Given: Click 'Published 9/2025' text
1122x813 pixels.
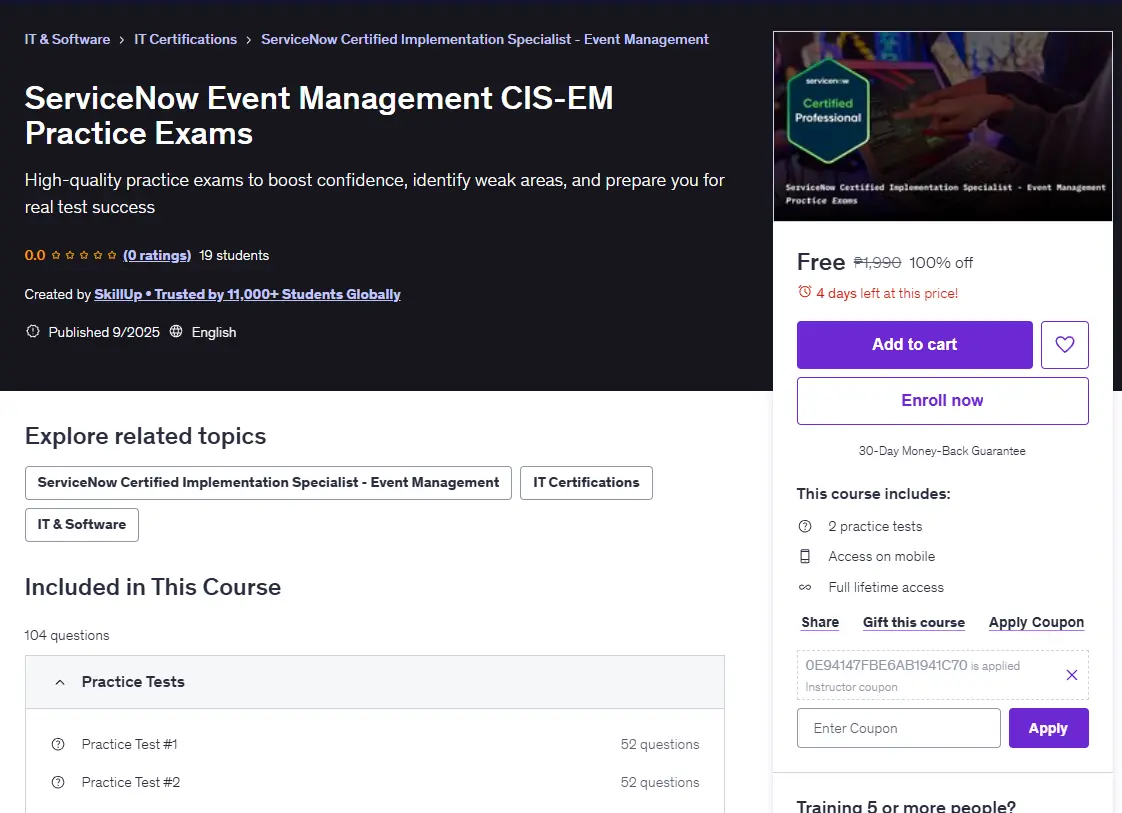Looking at the screenshot, I should [x=104, y=332].
